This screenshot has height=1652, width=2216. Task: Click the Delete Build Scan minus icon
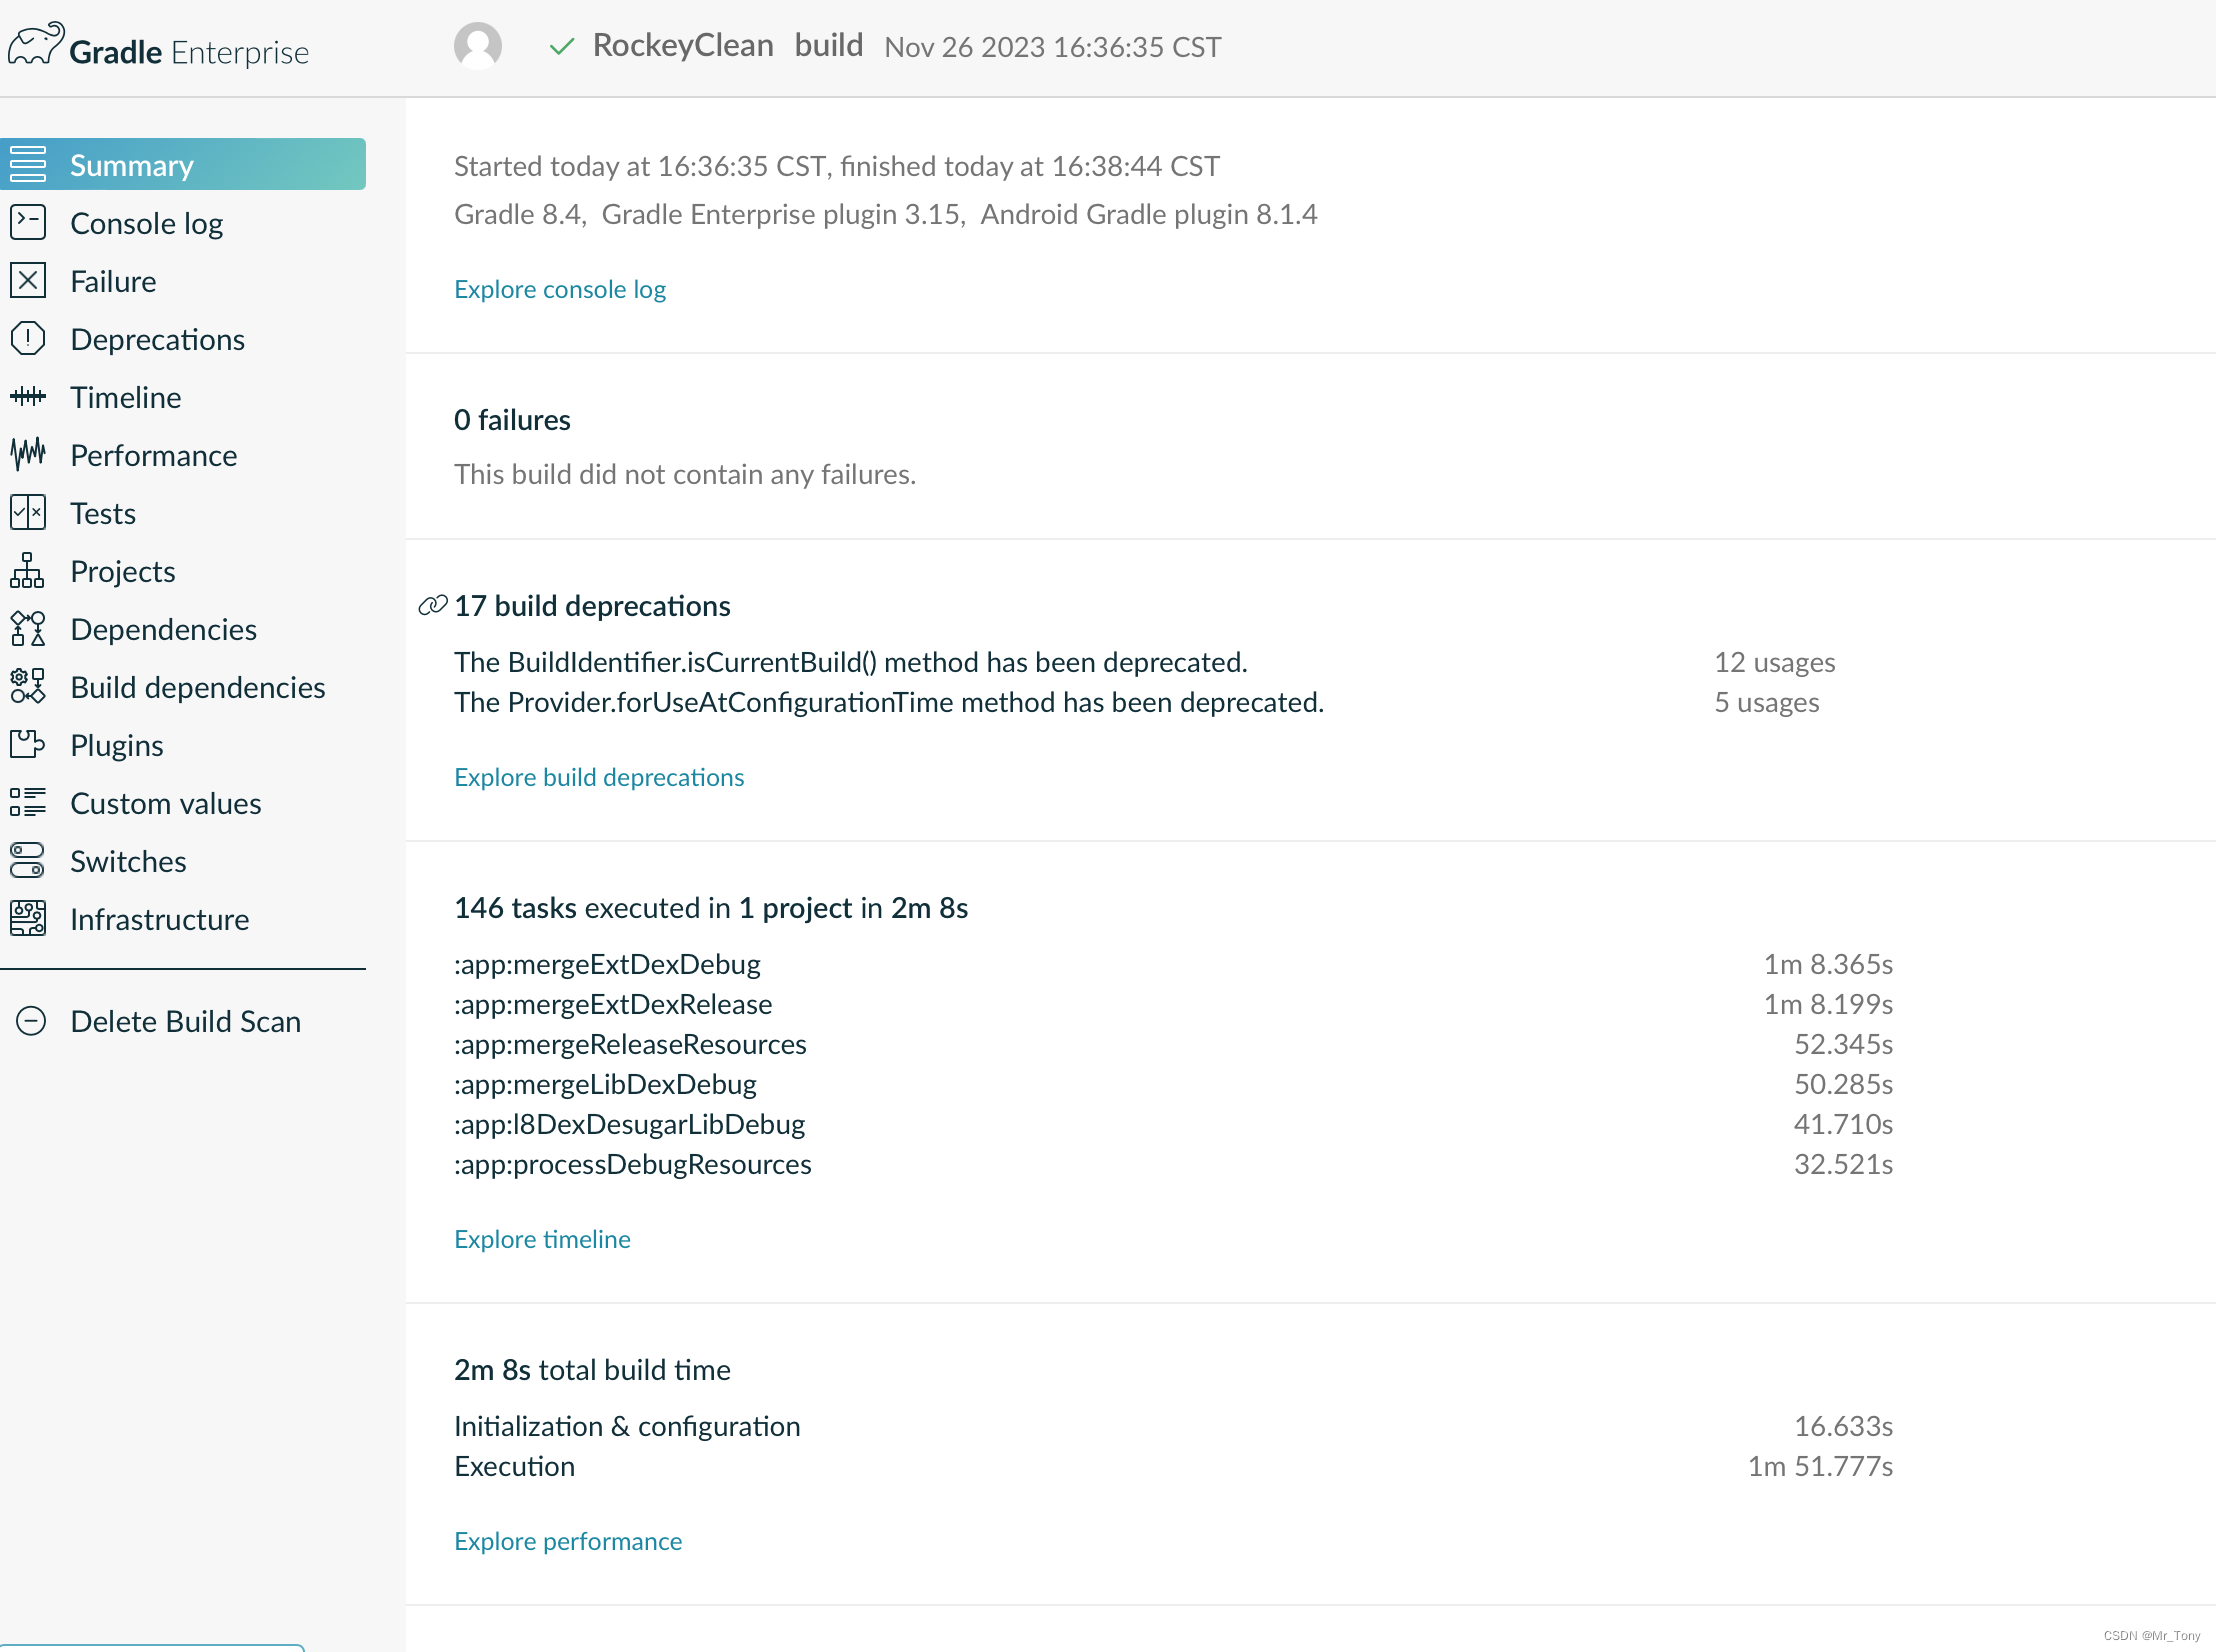[x=32, y=1021]
